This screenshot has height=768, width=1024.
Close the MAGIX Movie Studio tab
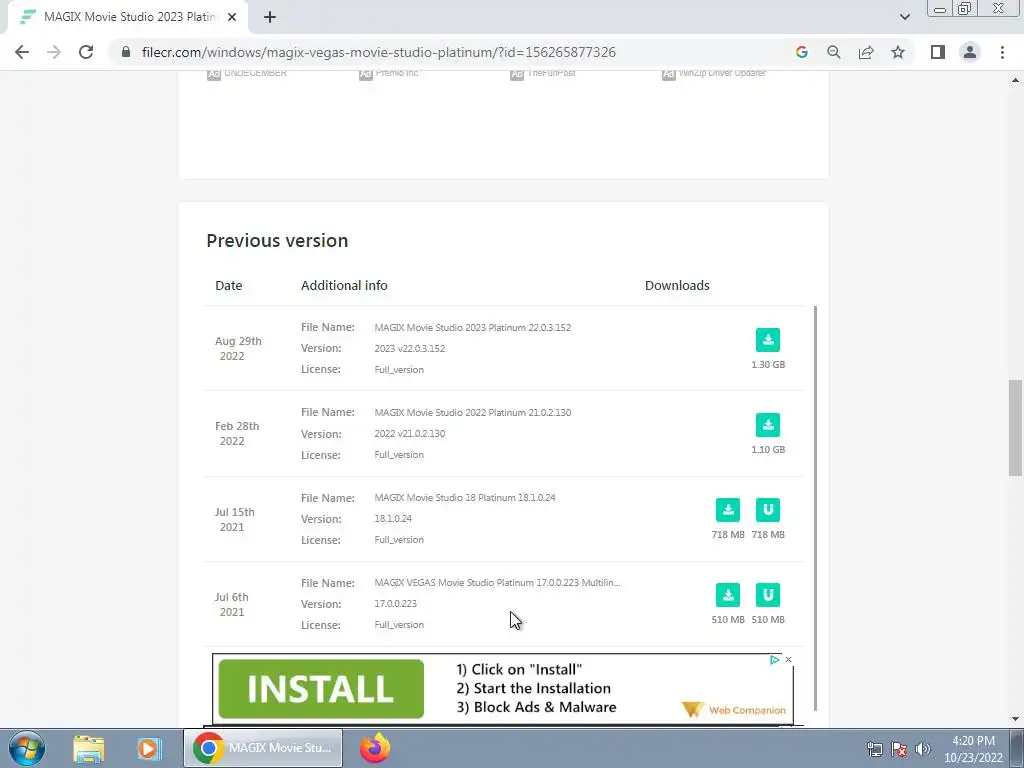click(x=232, y=17)
